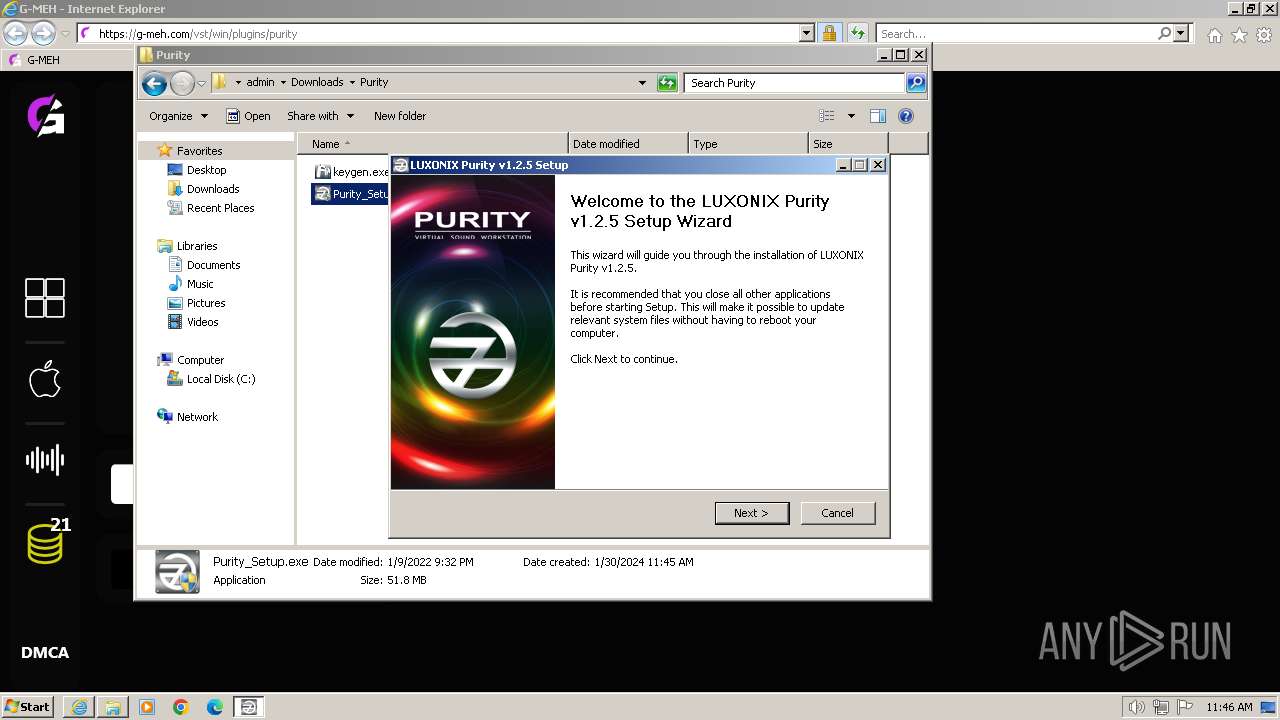Sort by Name column header

[x=432, y=144]
